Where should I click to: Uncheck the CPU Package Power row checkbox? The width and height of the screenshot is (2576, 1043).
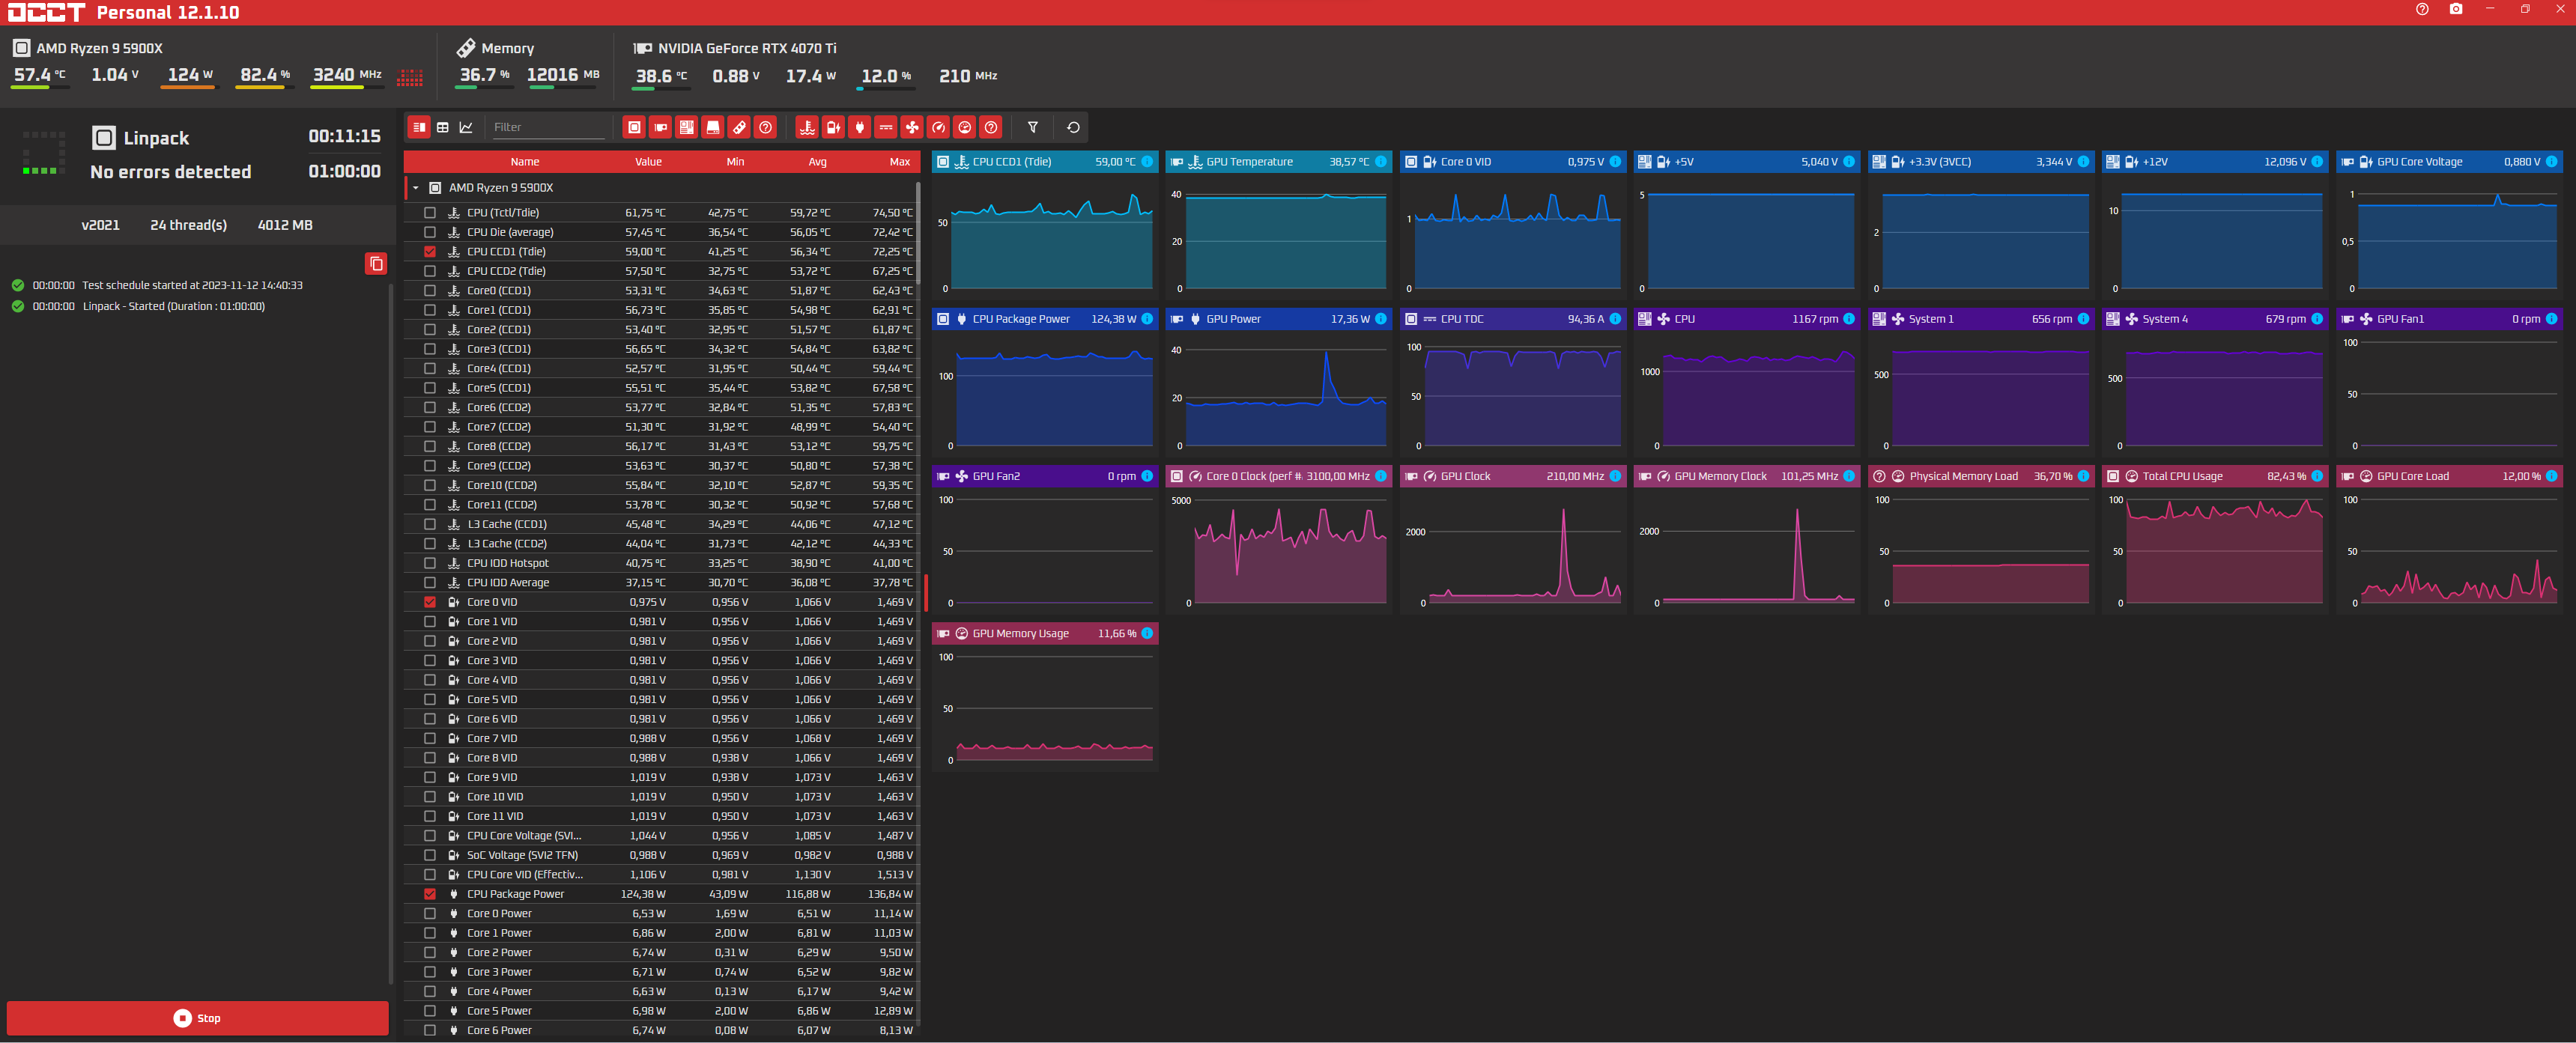430,894
